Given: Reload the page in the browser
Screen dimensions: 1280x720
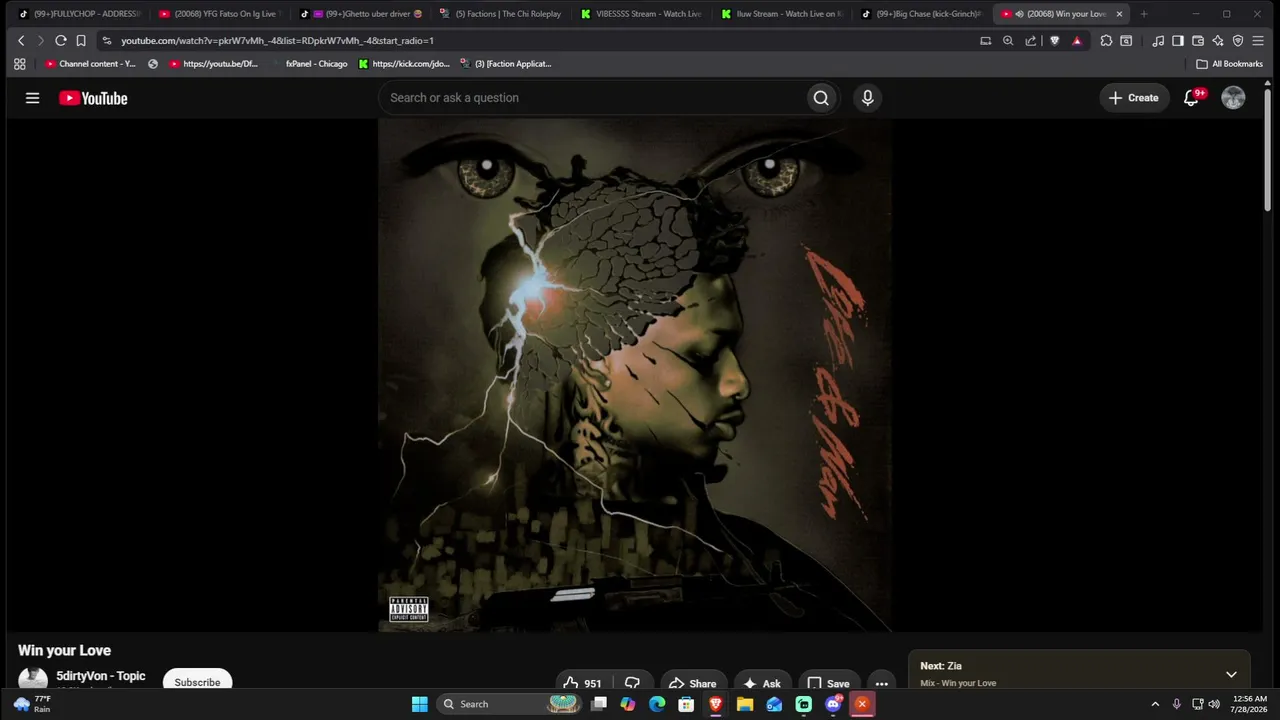Looking at the screenshot, I should pos(61,41).
